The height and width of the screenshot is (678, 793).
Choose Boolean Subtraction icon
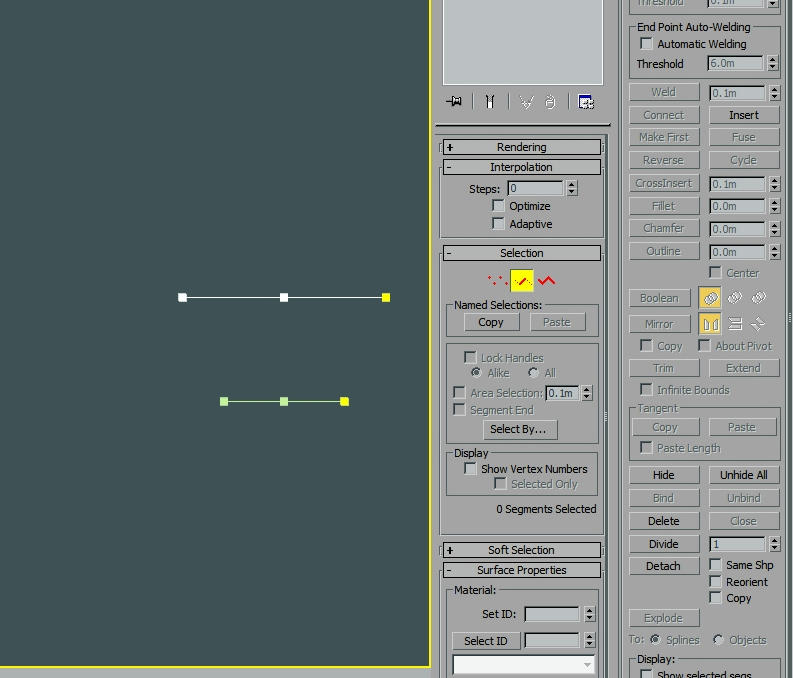tap(734, 297)
